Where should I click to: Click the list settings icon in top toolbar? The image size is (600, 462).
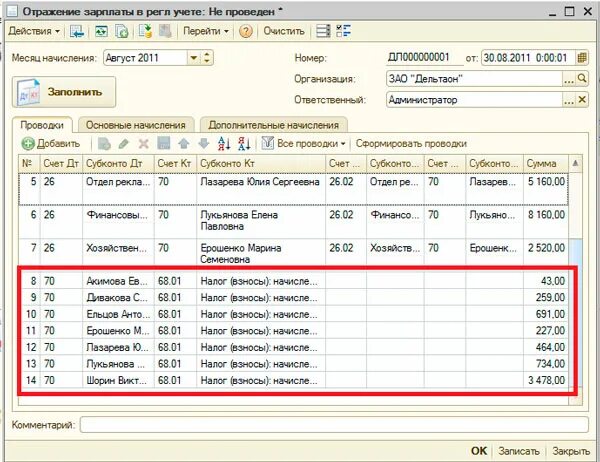pyautogui.click(x=323, y=31)
